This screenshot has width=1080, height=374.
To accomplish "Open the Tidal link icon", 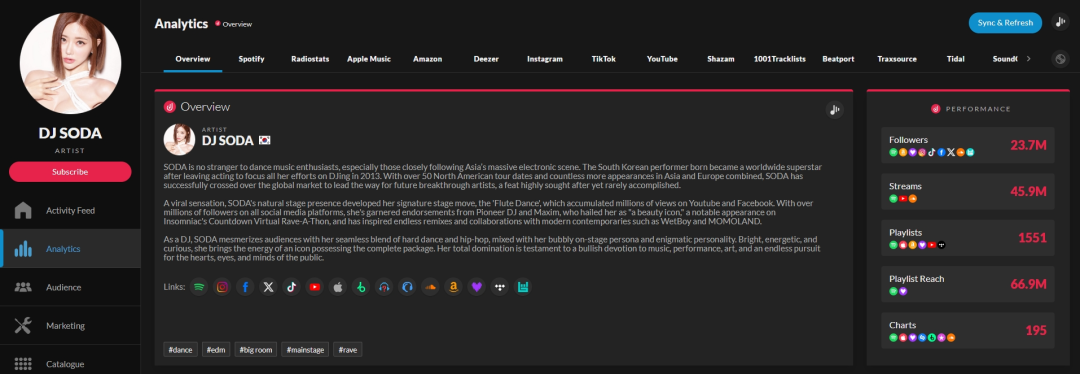I will point(499,287).
